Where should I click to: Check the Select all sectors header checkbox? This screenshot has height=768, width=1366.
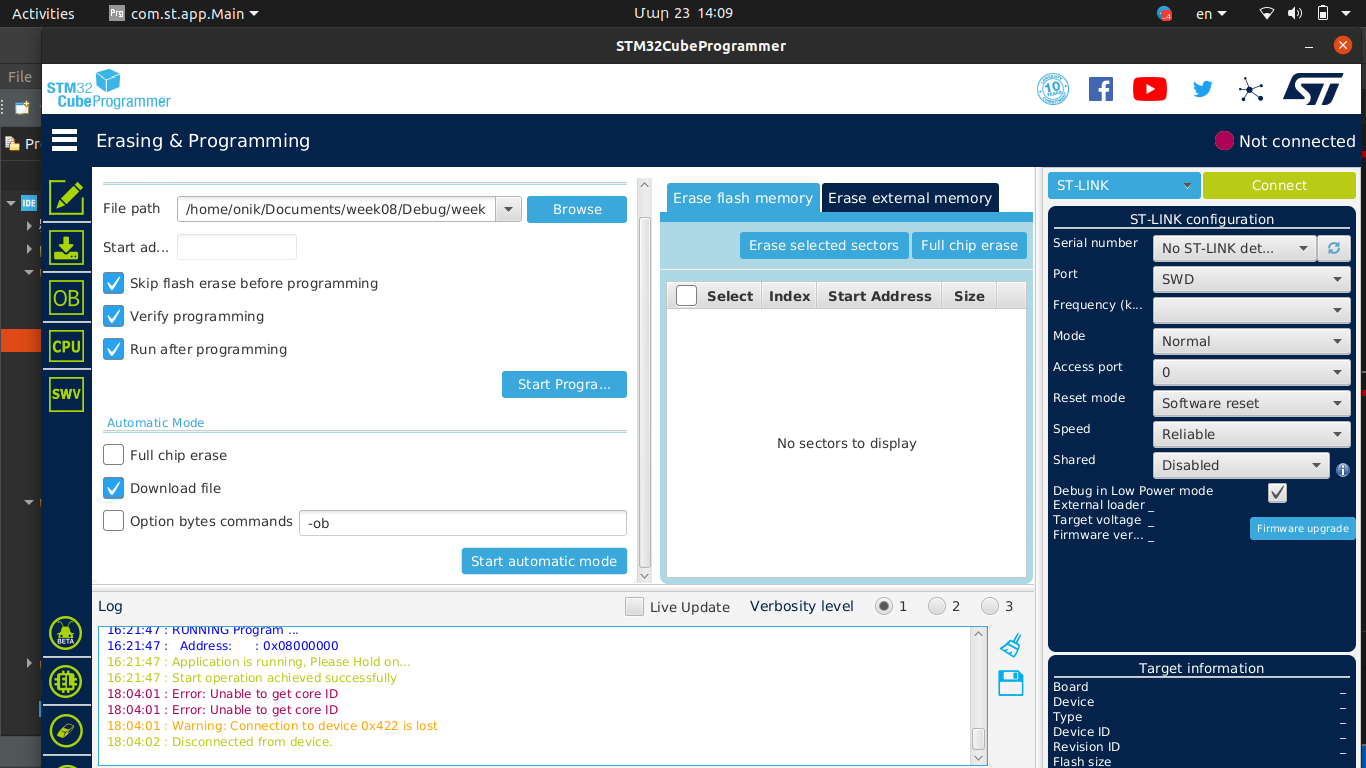click(x=686, y=296)
